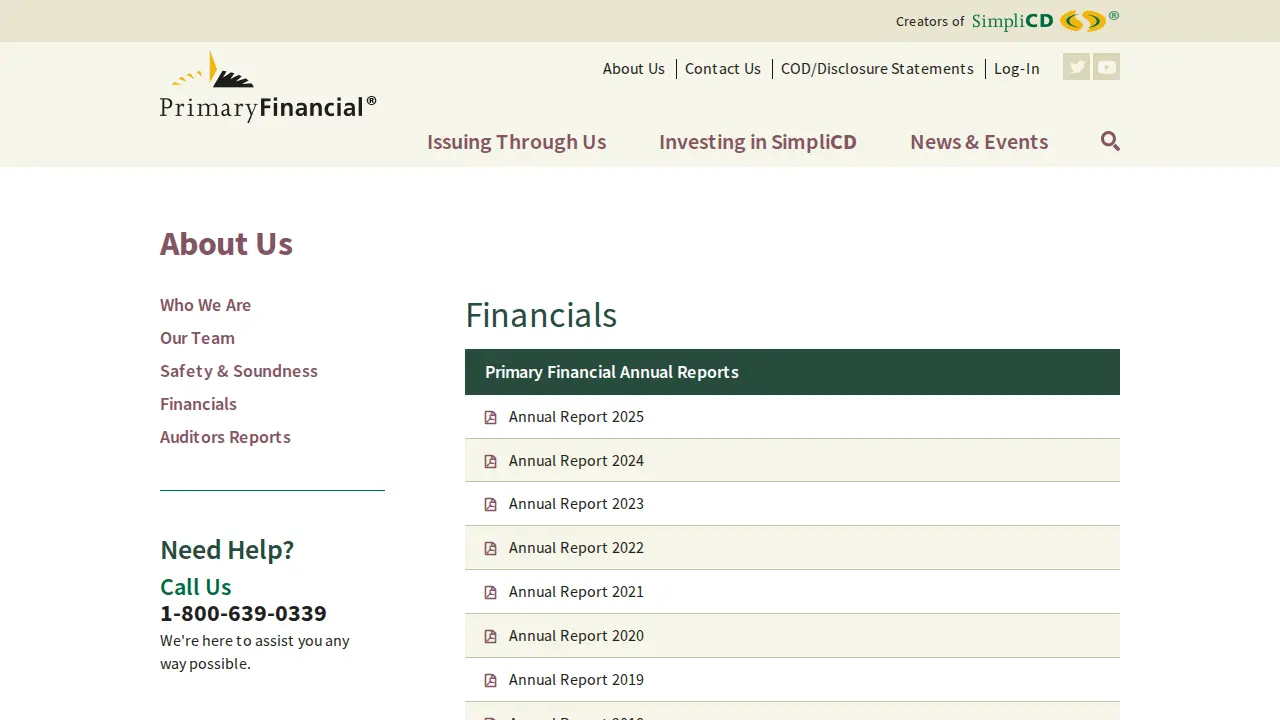
Task: Click PDF icon beside Annual Report 2020
Action: coord(490,636)
